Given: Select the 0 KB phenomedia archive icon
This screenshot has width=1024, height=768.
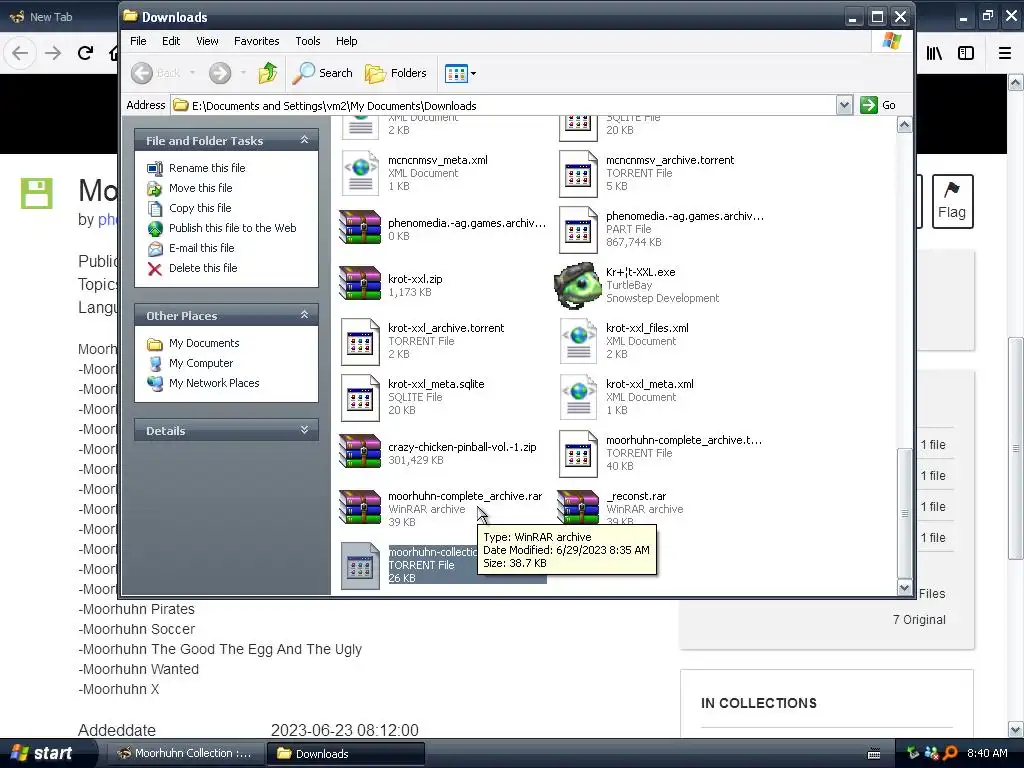Looking at the screenshot, I should pyautogui.click(x=360, y=227).
